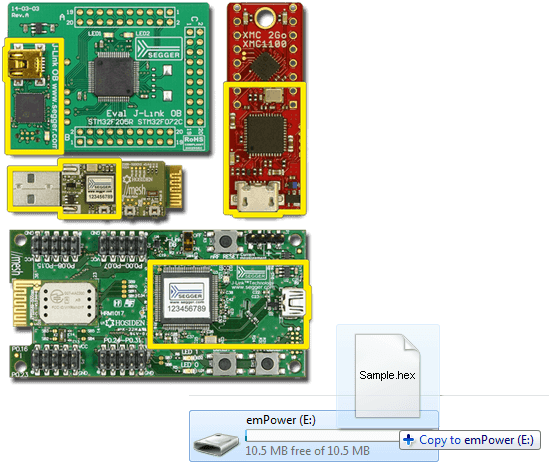Click the Sample.hex file icon
The height and width of the screenshot is (467, 549).
click(387, 375)
